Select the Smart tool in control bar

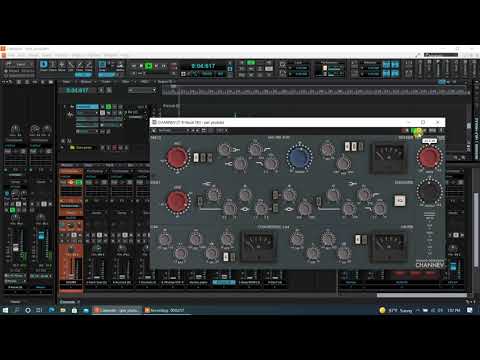coord(44,65)
